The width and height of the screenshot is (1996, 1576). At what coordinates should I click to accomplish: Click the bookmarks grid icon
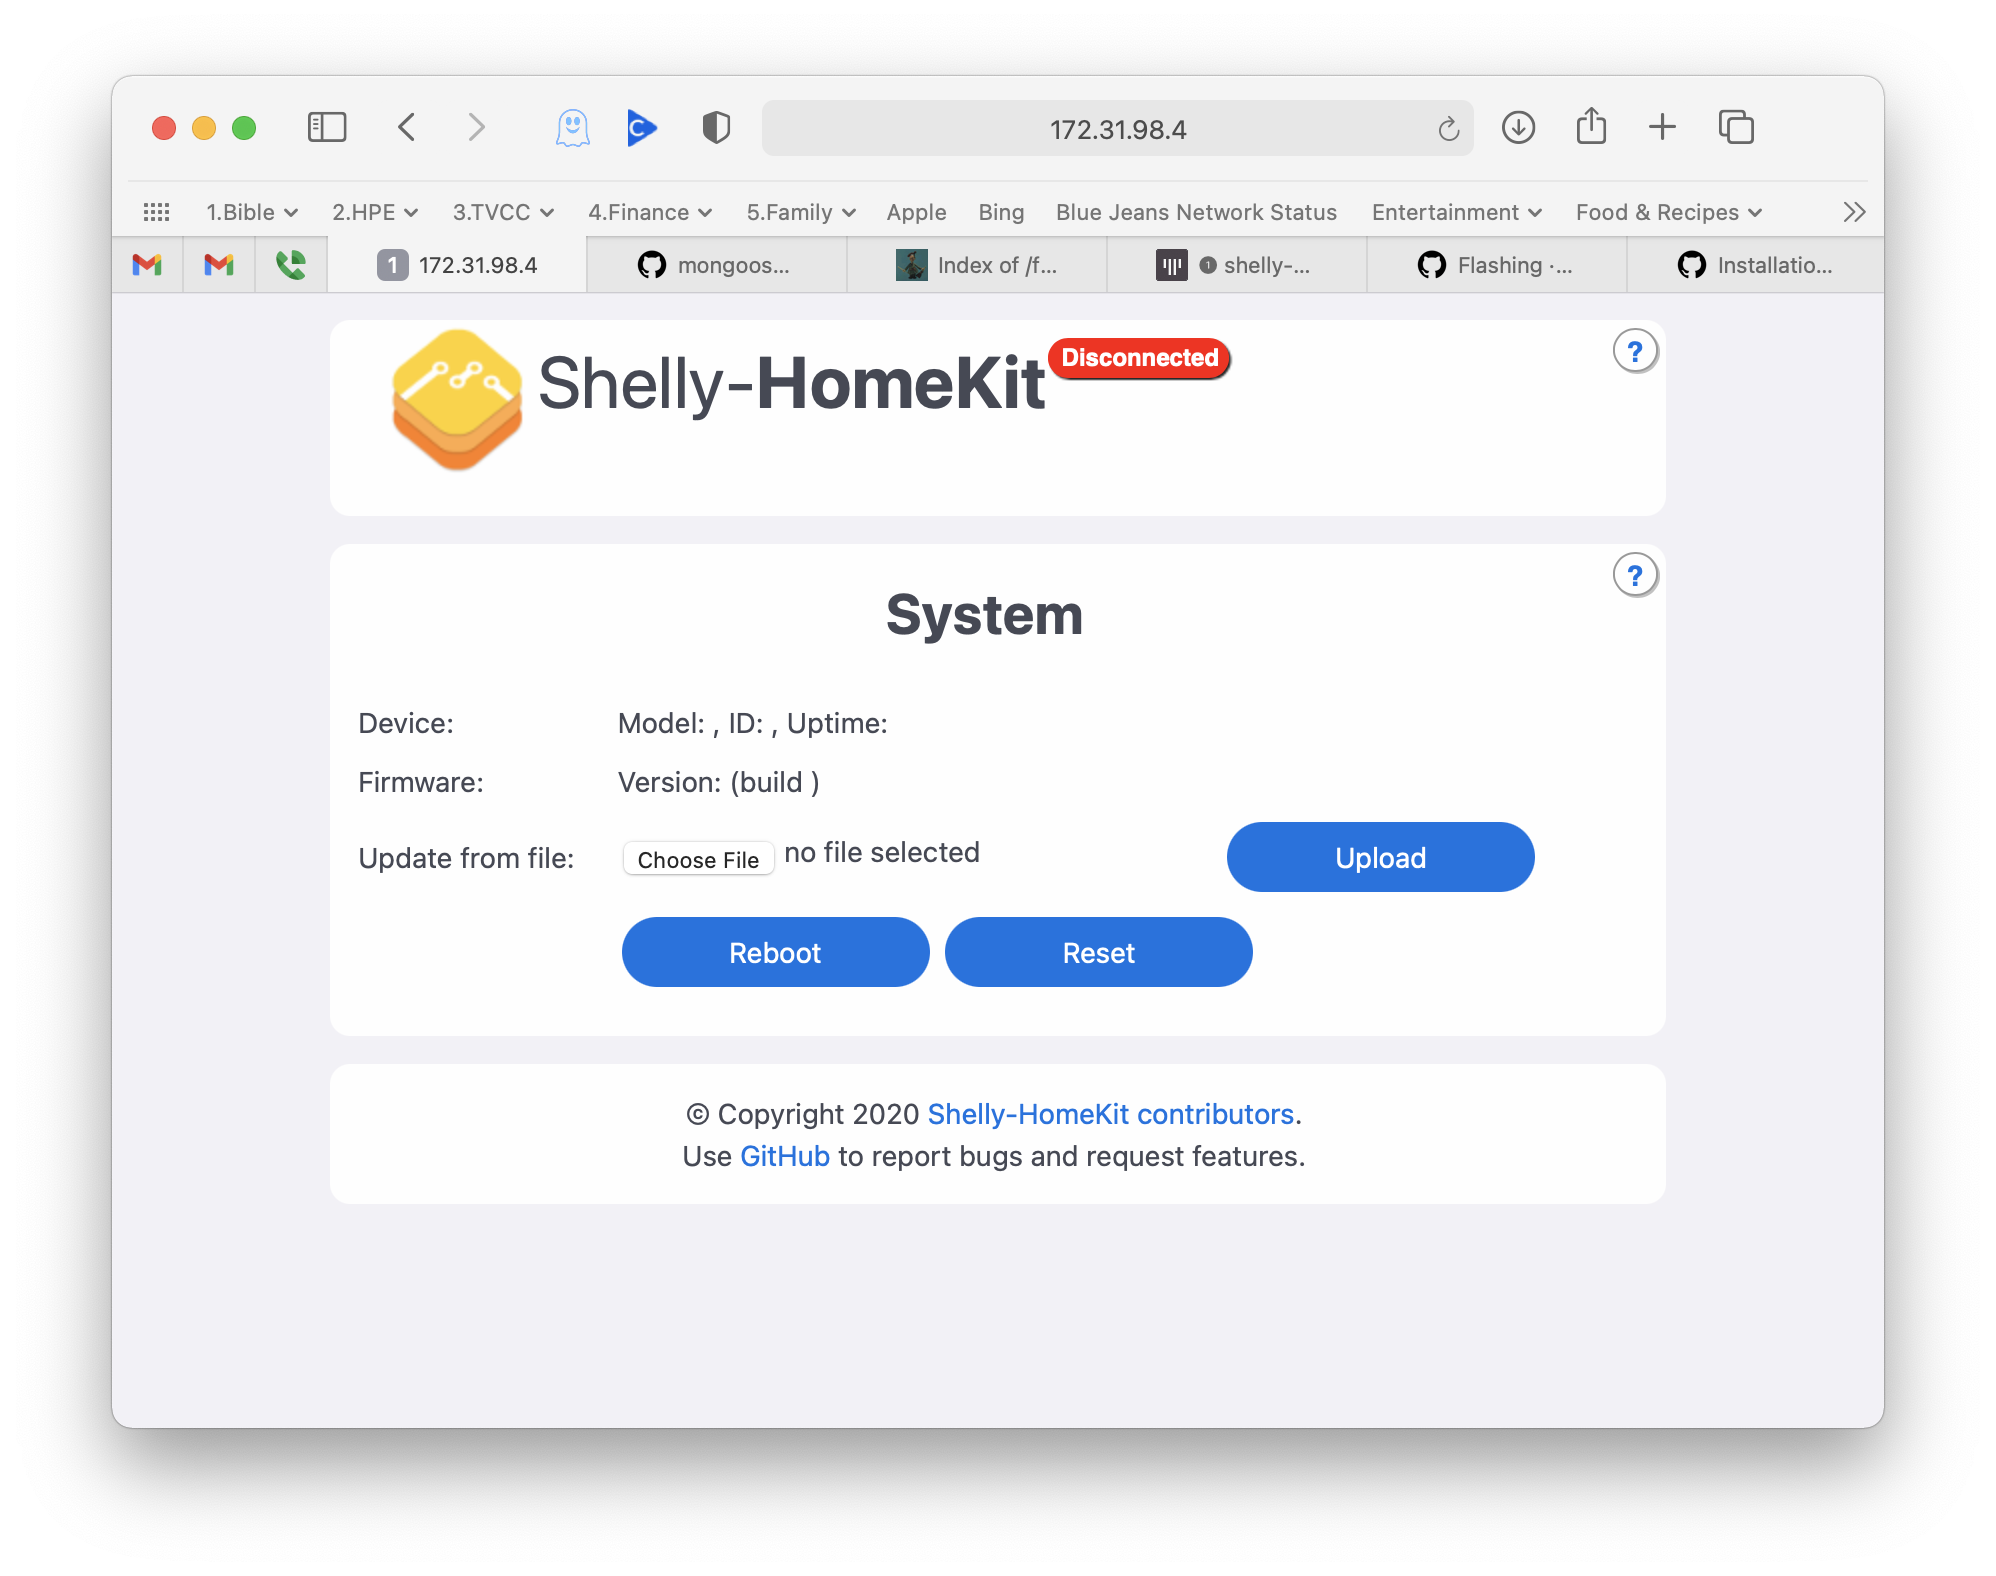coord(157,211)
